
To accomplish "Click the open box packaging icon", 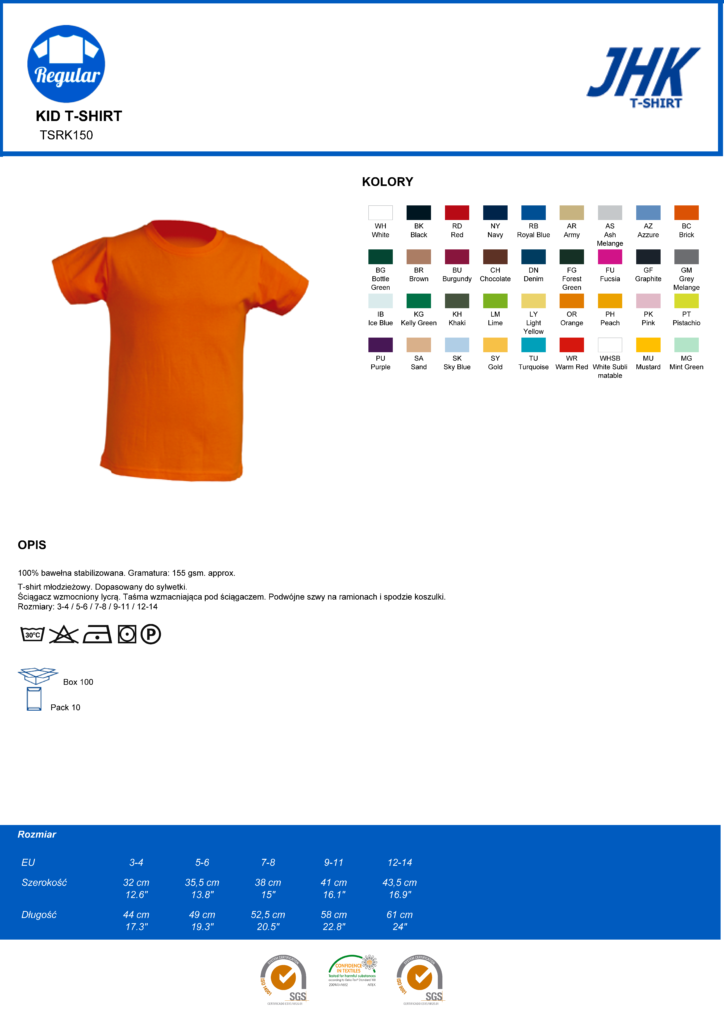I will pos(38,676).
